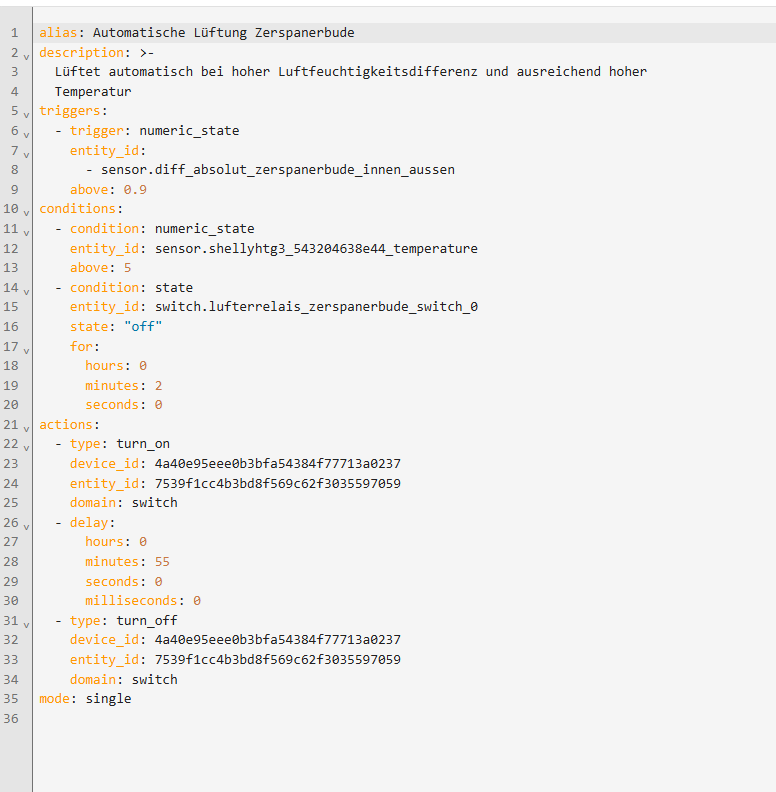Click the delay 'minutes: 55' value
This screenshot has width=776, height=792.
click(162, 562)
